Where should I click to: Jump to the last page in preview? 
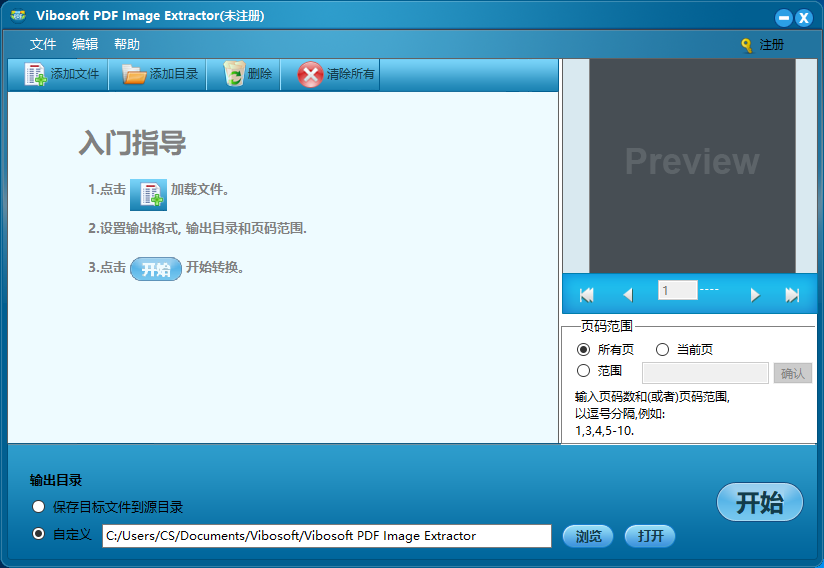(792, 295)
